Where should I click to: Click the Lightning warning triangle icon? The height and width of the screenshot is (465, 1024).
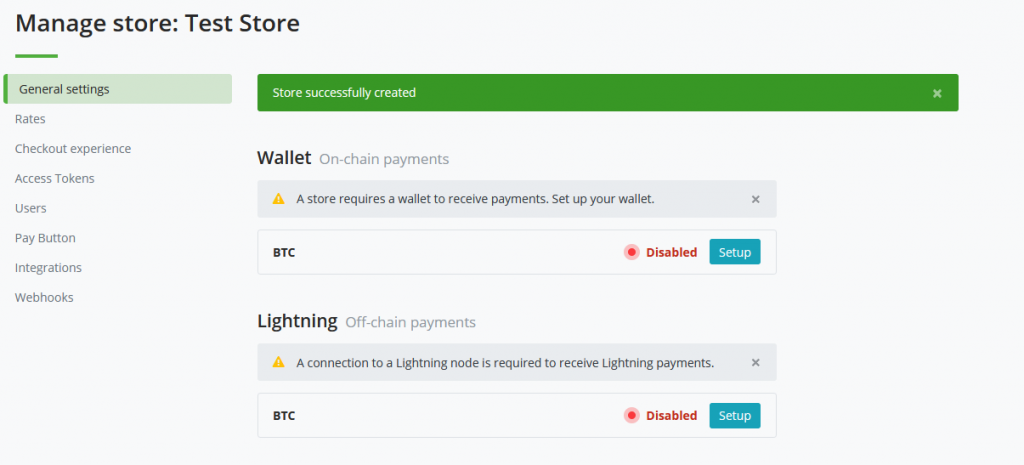tap(279, 362)
